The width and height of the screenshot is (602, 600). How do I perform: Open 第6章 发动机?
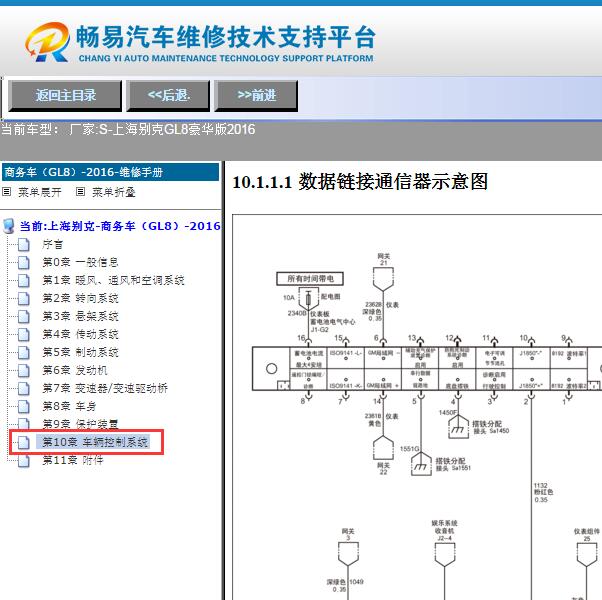[x=75, y=370]
